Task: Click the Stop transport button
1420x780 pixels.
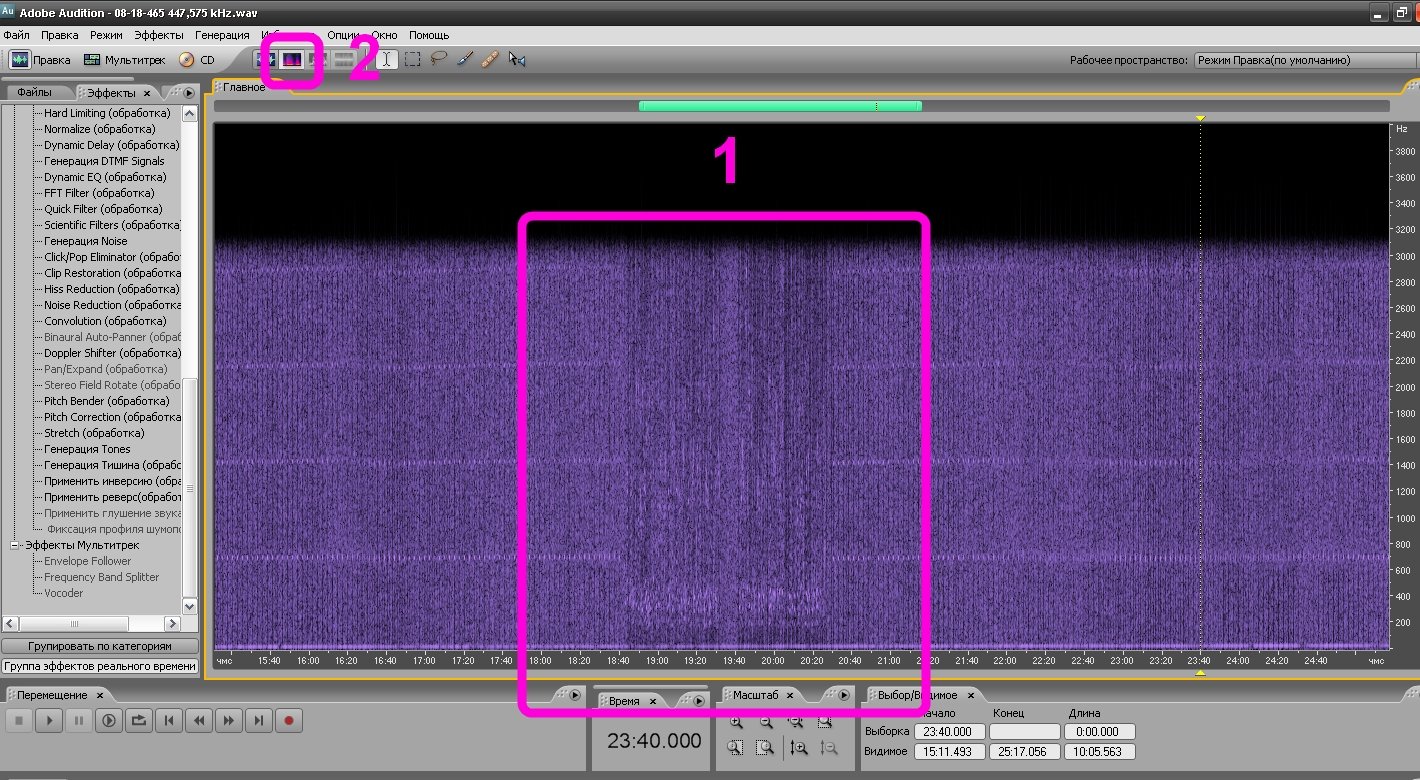Action: [19, 720]
